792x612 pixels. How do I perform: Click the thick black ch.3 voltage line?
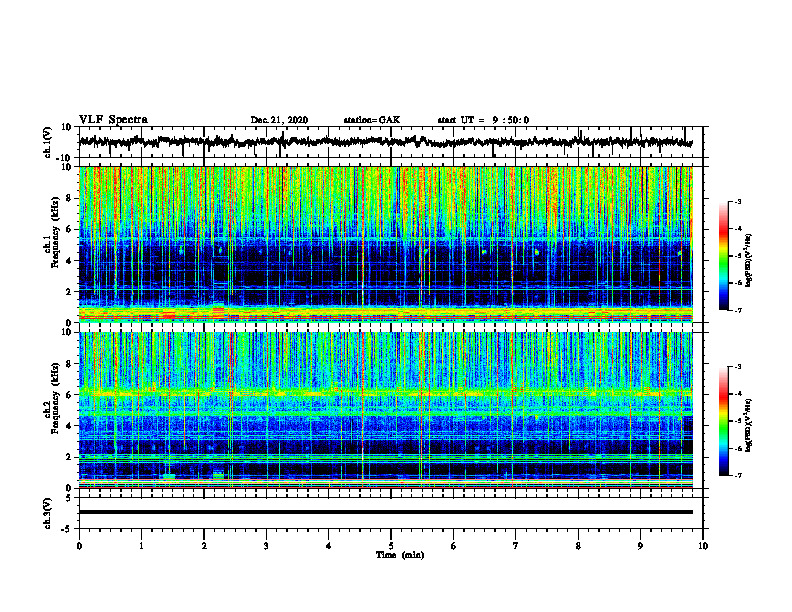coord(386,512)
